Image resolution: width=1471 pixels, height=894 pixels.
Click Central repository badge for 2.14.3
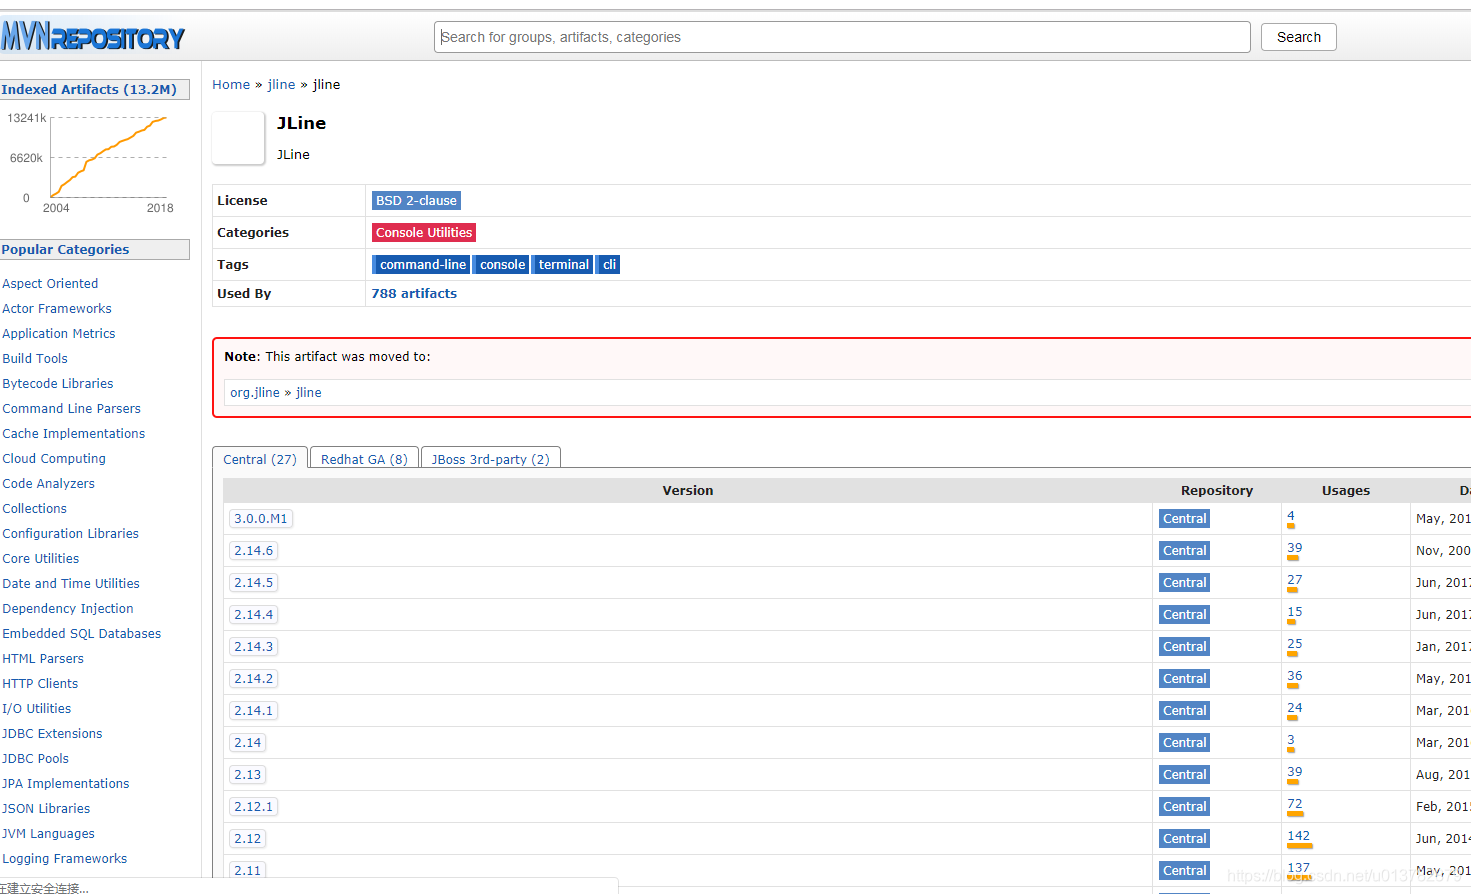[x=1184, y=647]
